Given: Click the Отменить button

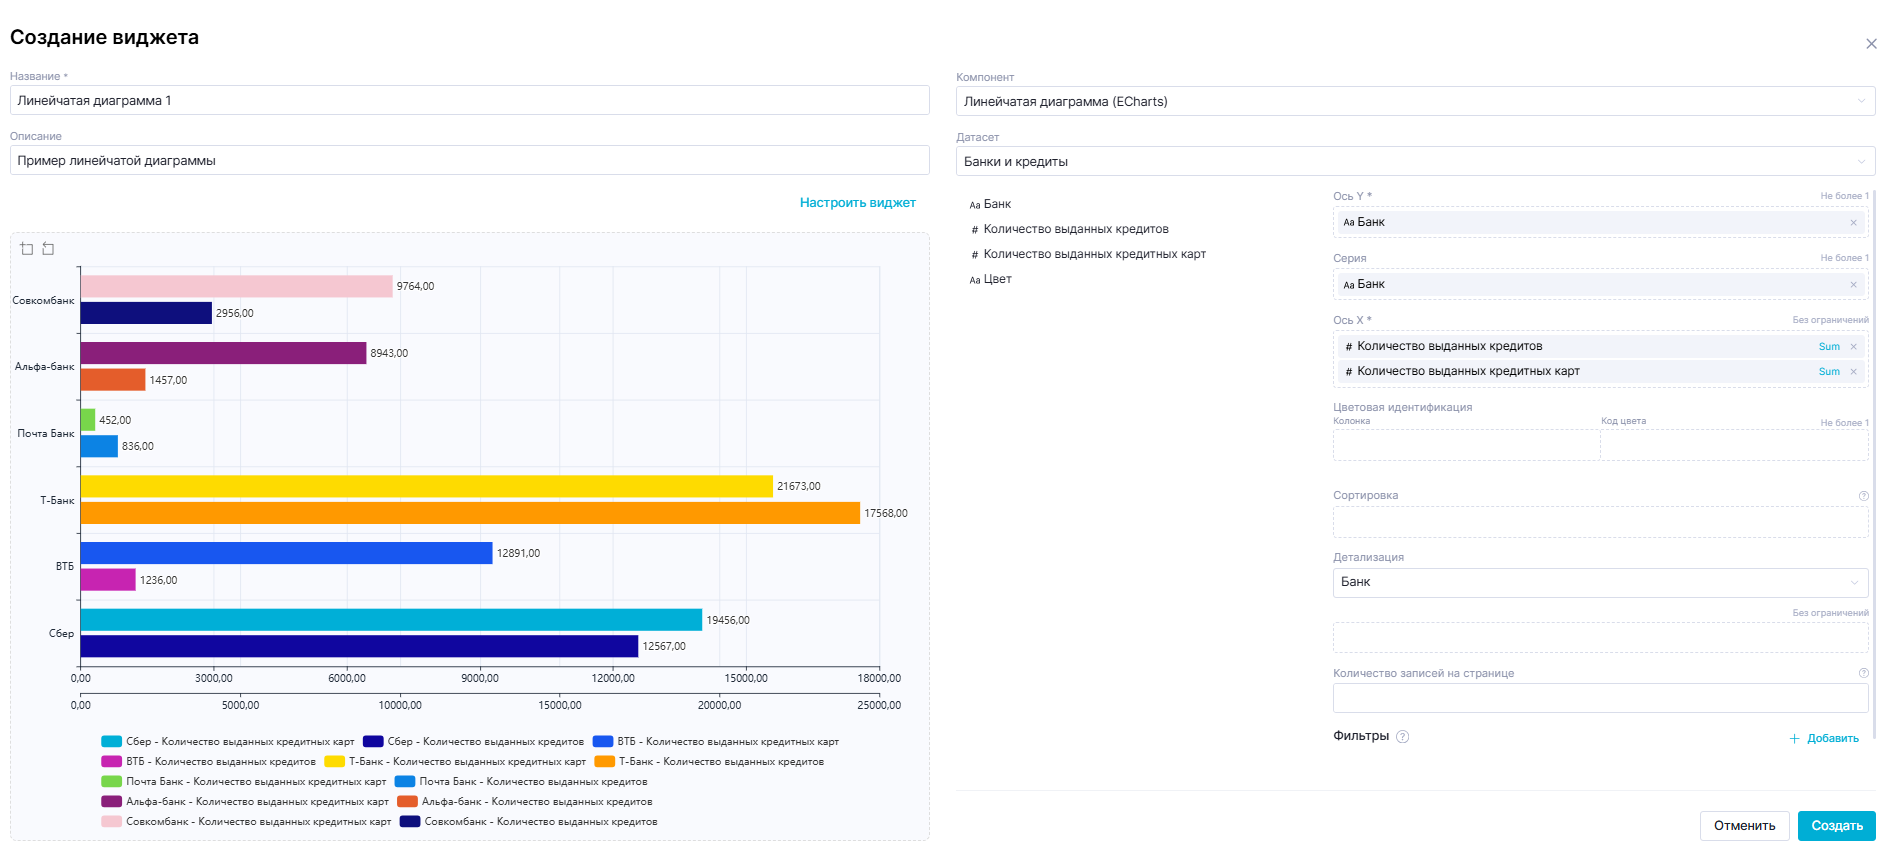Looking at the screenshot, I should coord(1744,826).
